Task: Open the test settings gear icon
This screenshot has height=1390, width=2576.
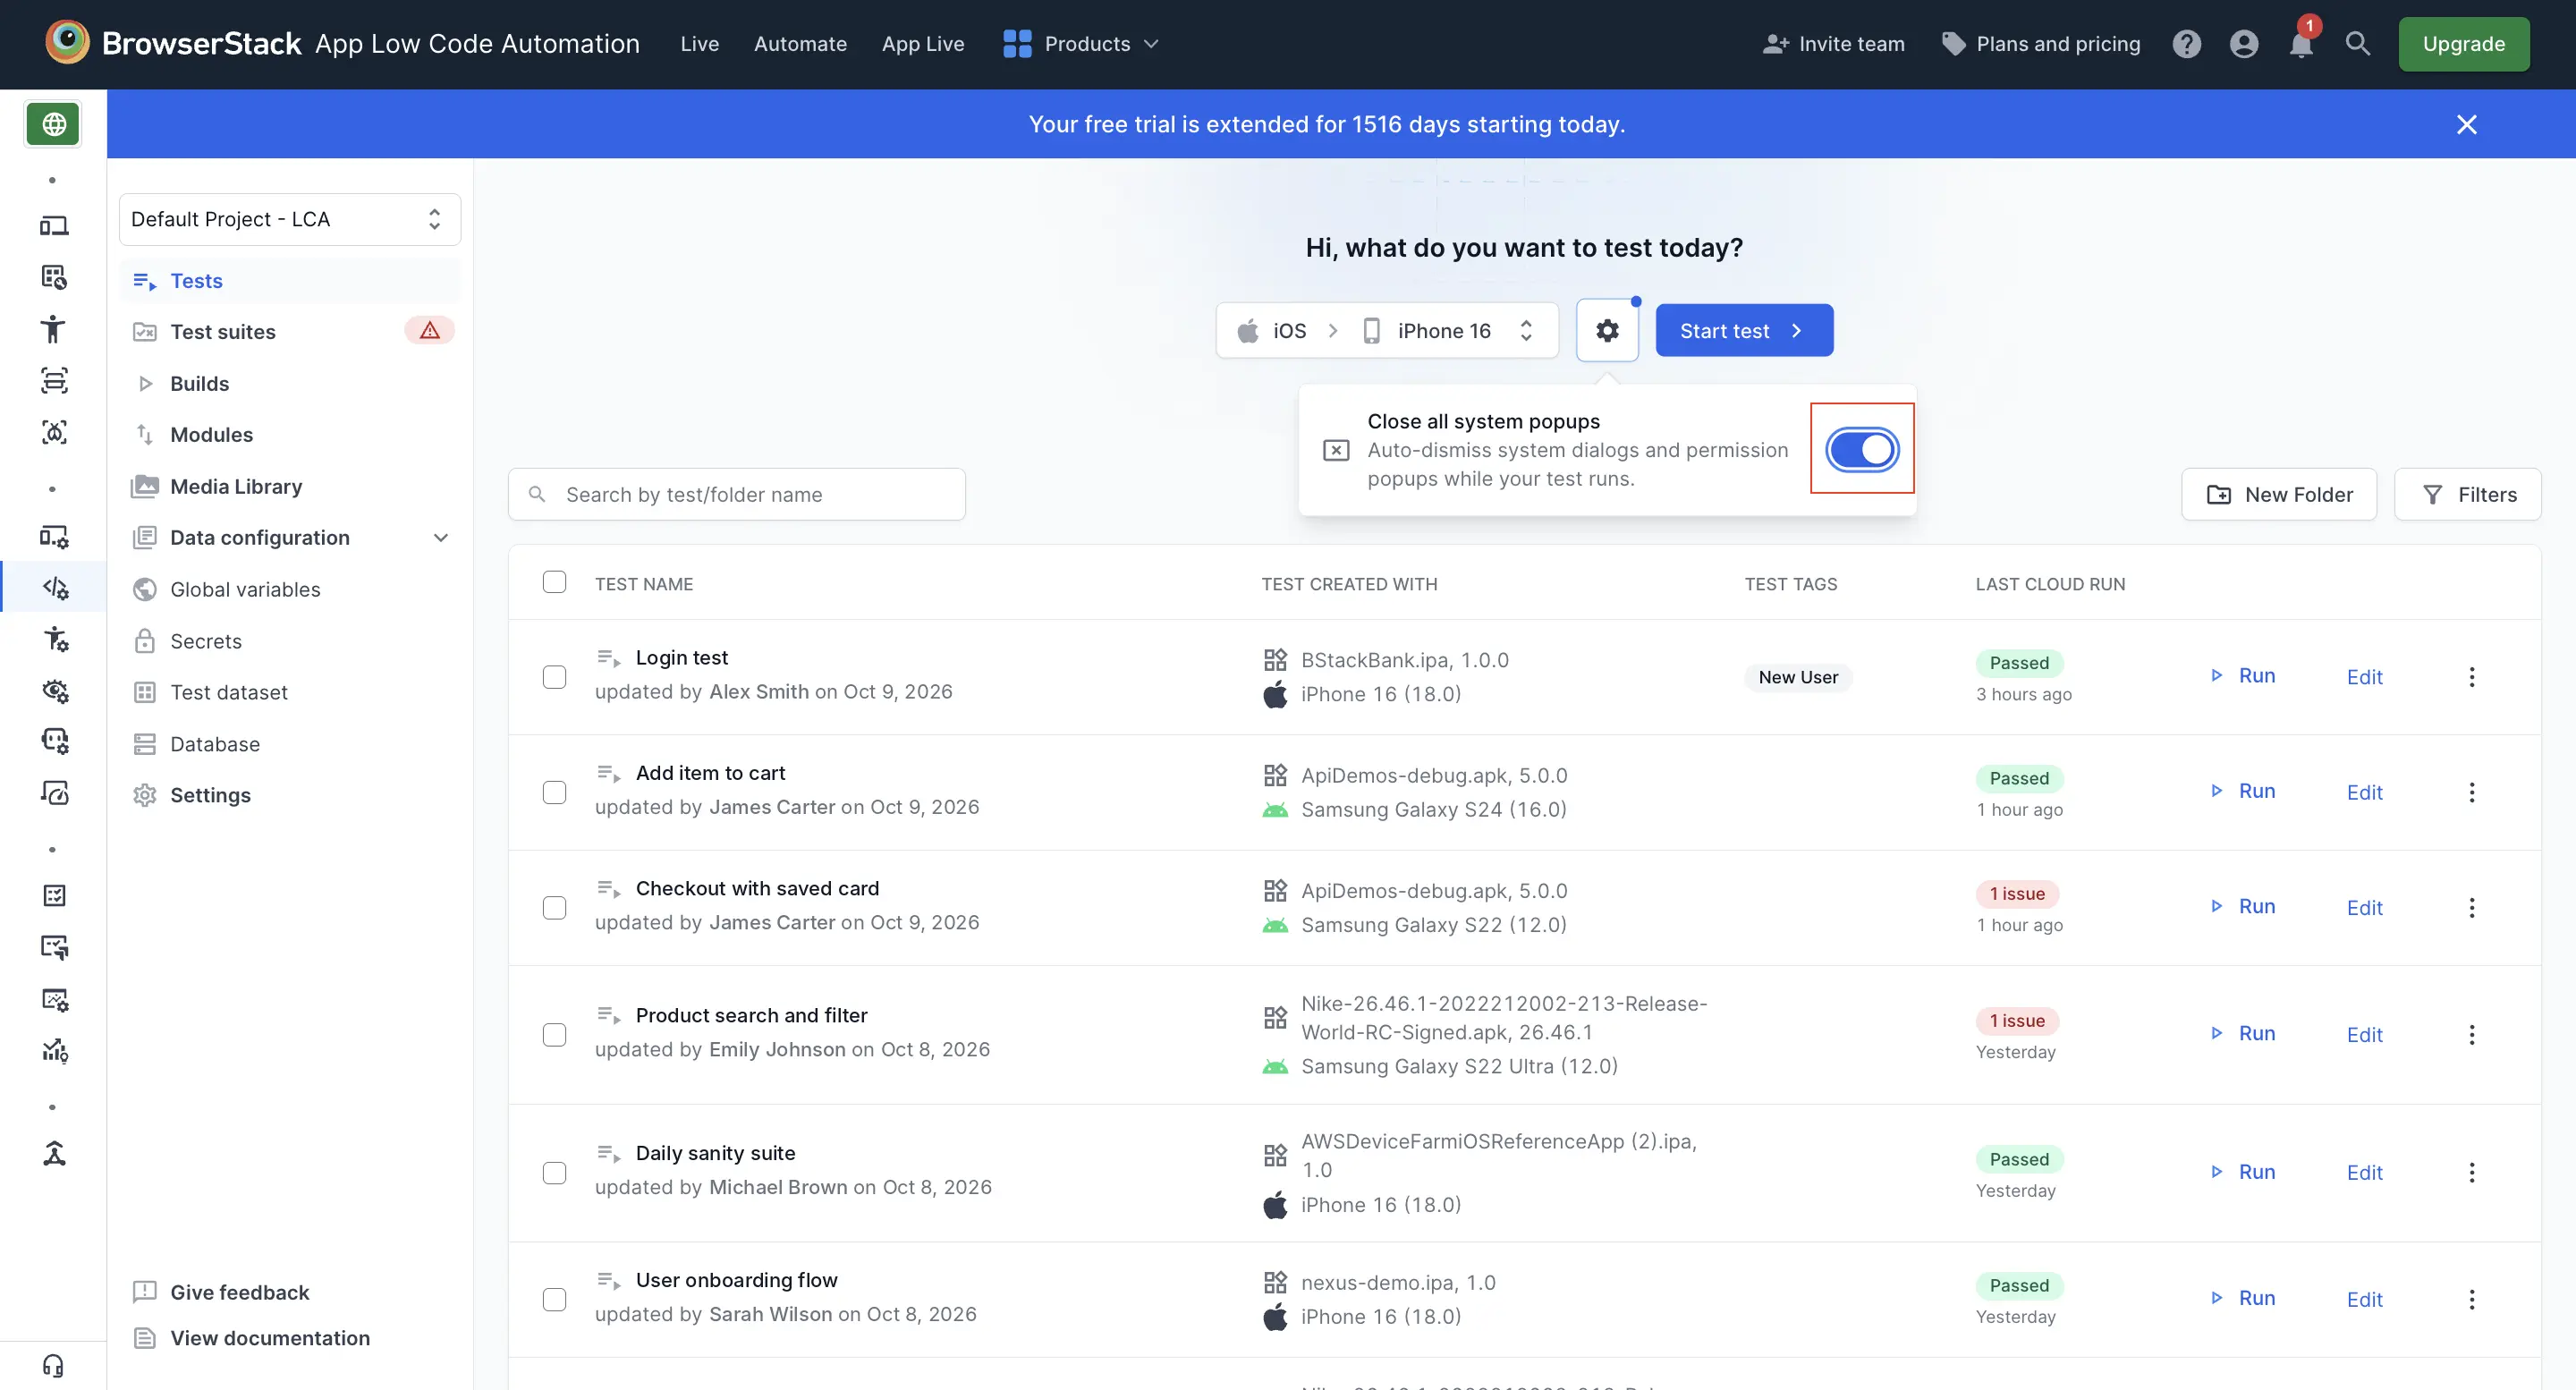Action: pos(1607,330)
